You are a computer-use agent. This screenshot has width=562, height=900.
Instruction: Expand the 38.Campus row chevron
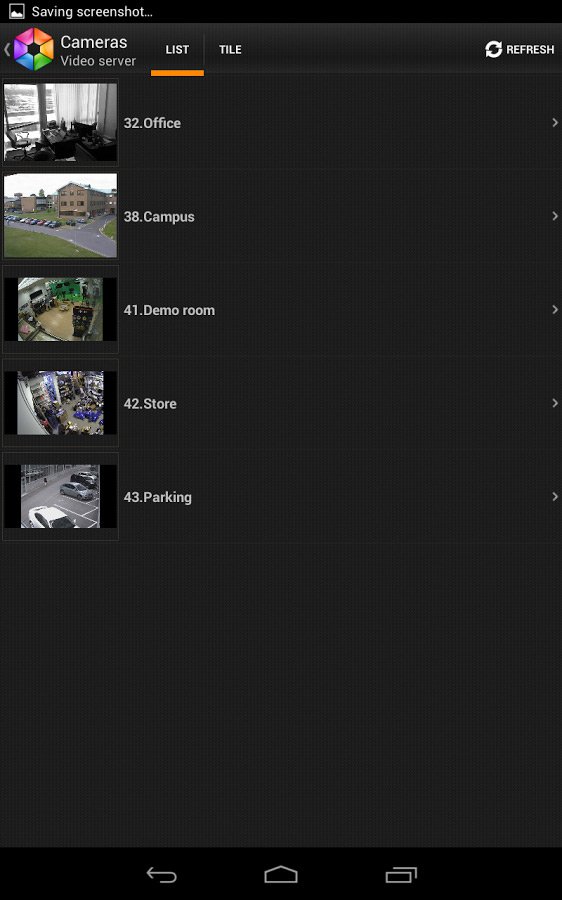click(x=555, y=216)
